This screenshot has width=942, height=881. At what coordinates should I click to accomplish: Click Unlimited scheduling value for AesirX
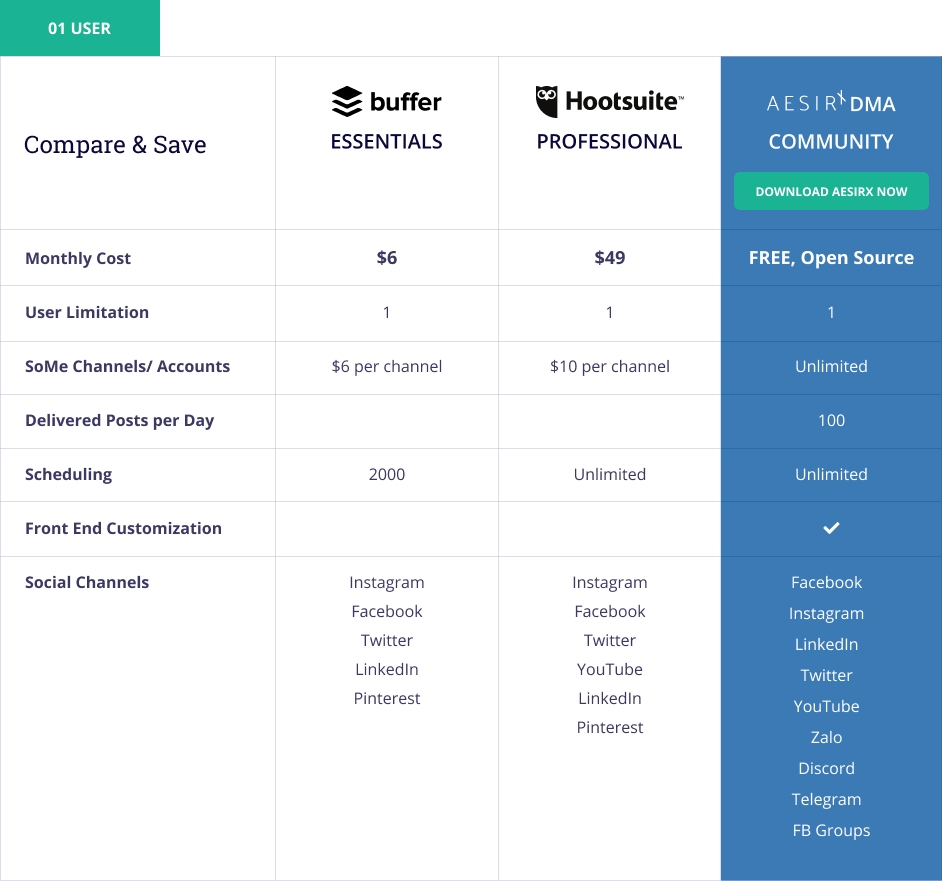pos(831,474)
